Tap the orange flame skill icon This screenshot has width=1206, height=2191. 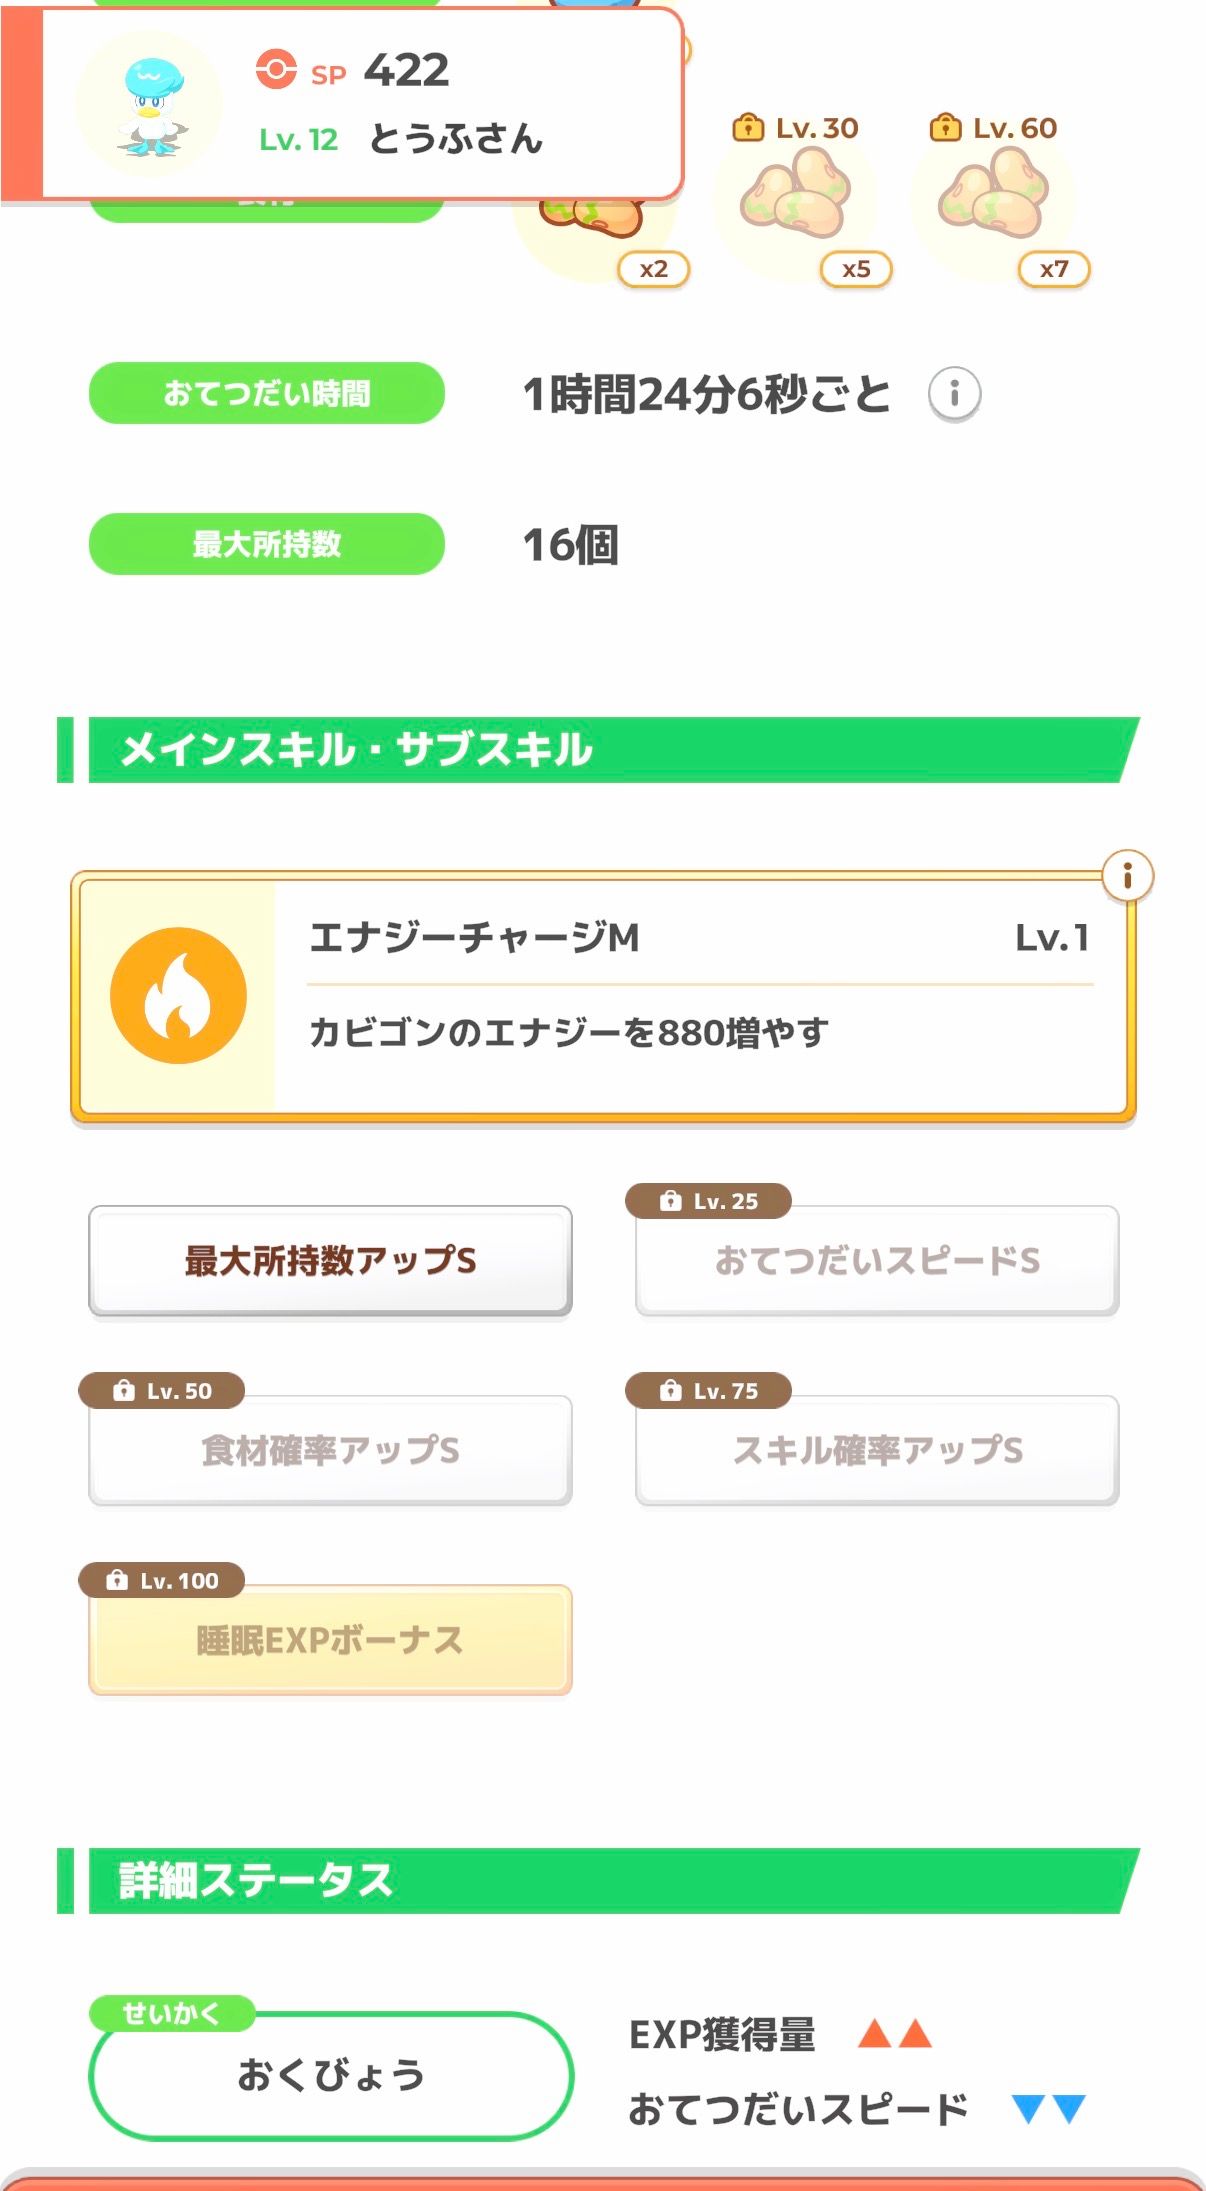(x=178, y=995)
